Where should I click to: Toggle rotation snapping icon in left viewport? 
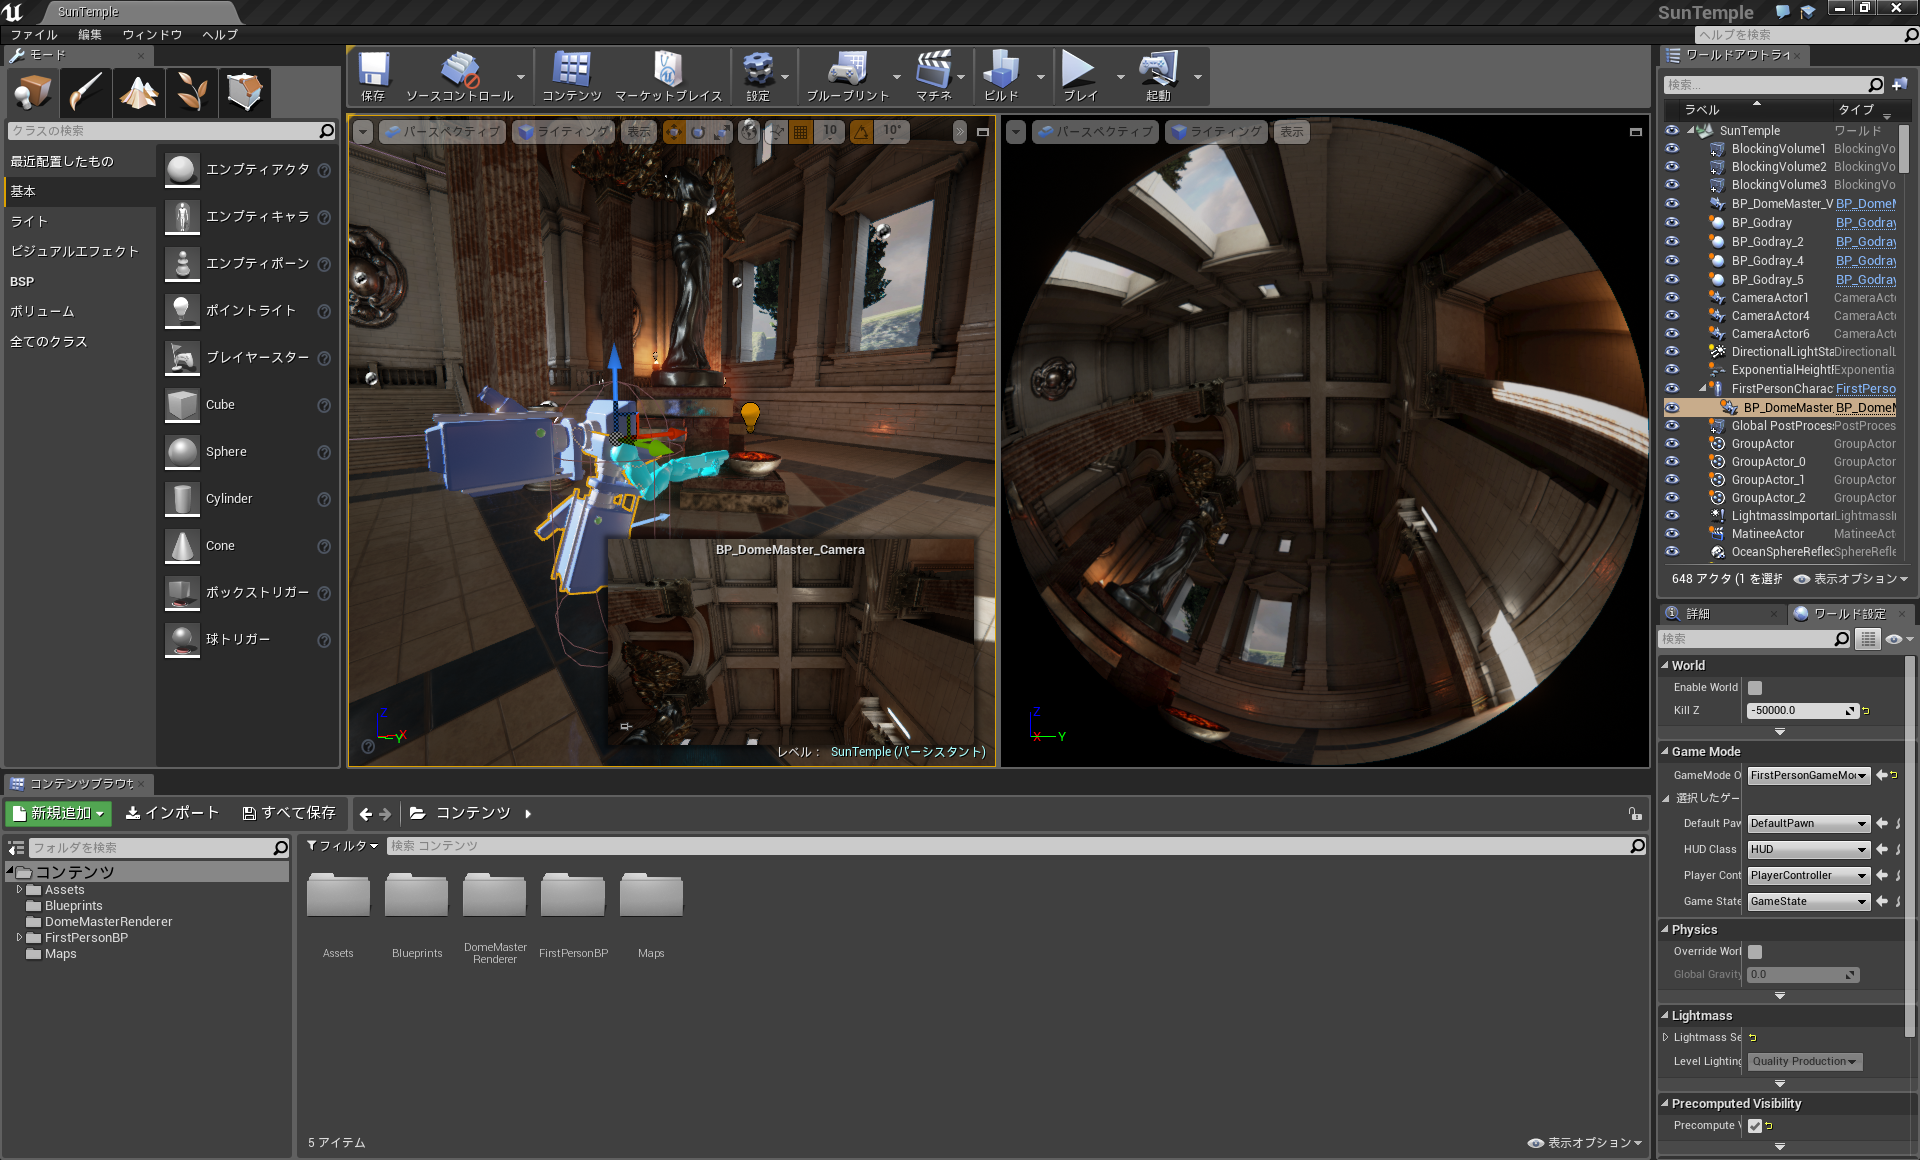pyautogui.click(x=861, y=132)
